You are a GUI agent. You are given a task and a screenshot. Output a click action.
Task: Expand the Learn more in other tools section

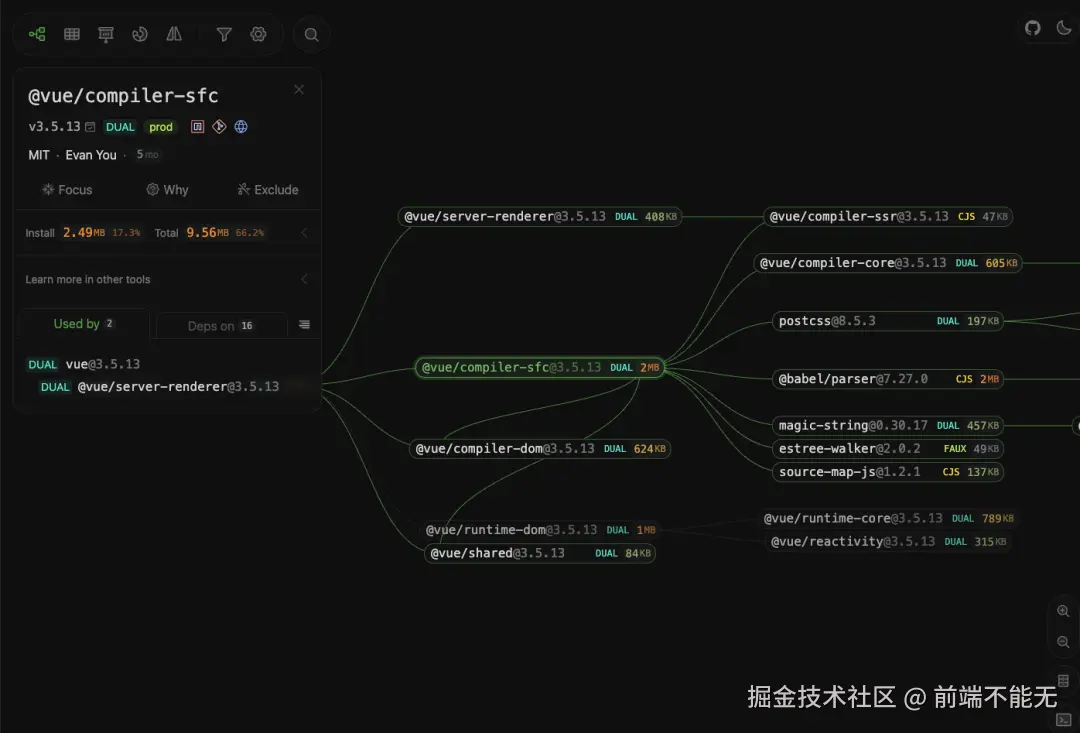pos(304,279)
